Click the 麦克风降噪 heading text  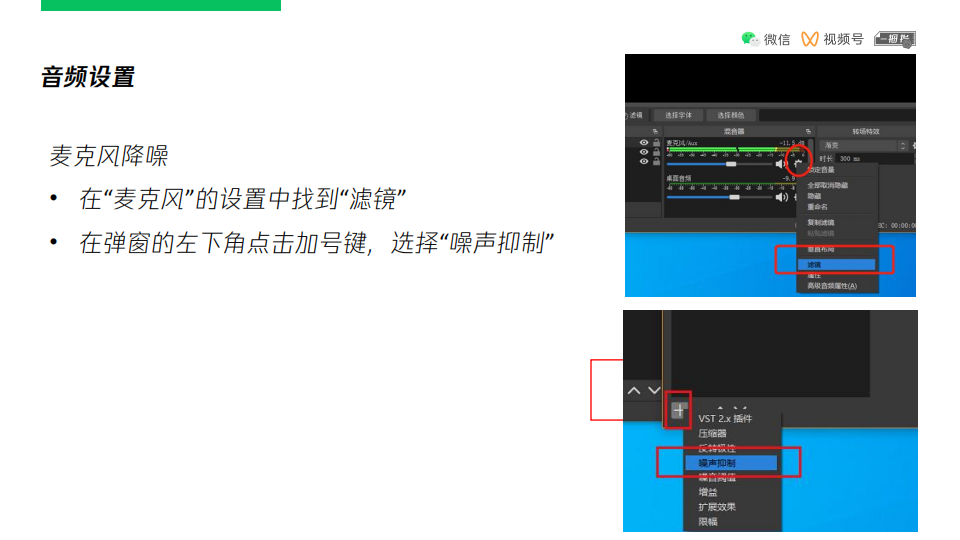click(x=108, y=156)
